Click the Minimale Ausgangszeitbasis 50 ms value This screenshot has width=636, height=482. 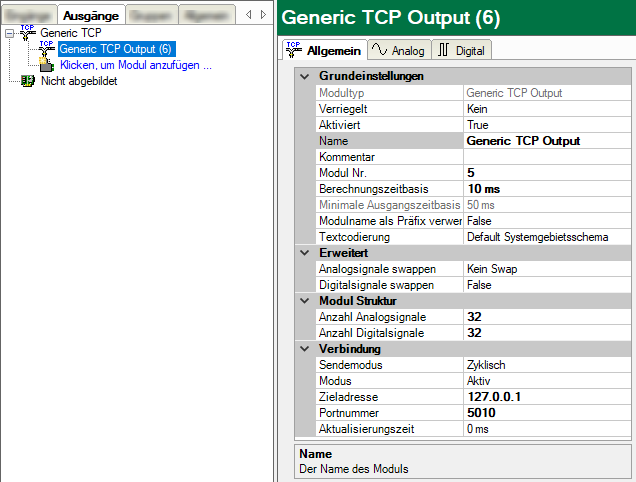(x=547, y=205)
